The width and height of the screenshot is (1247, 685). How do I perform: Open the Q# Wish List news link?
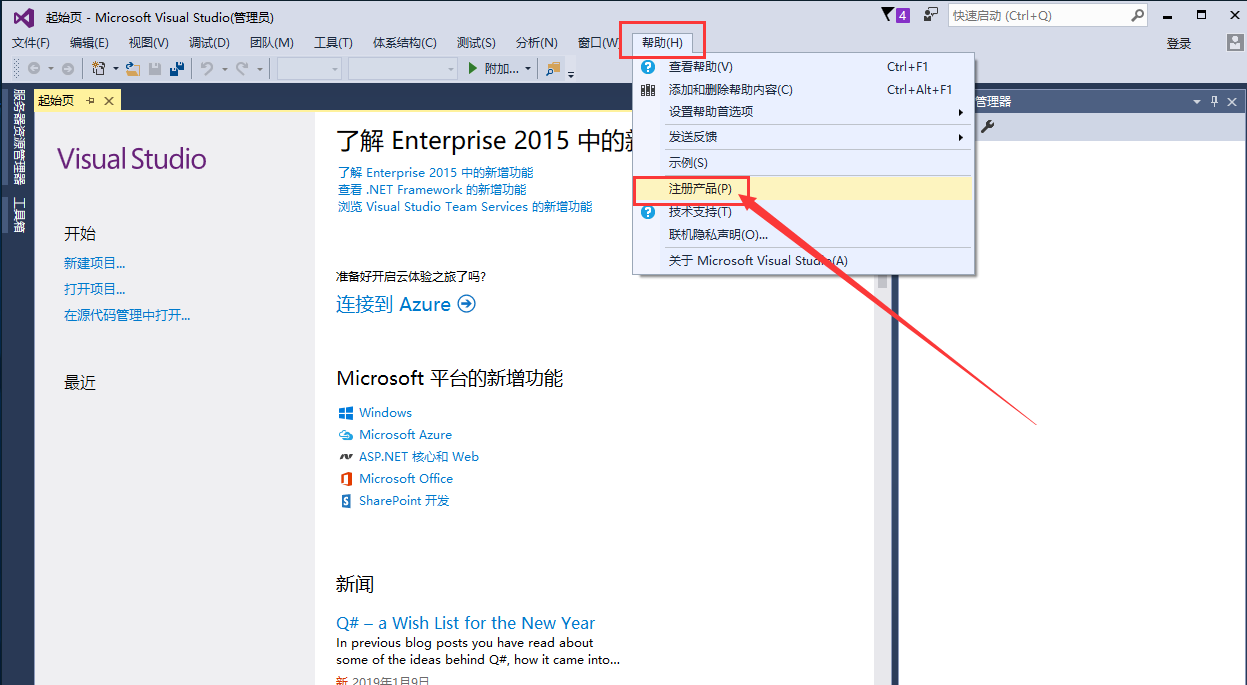(466, 623)
